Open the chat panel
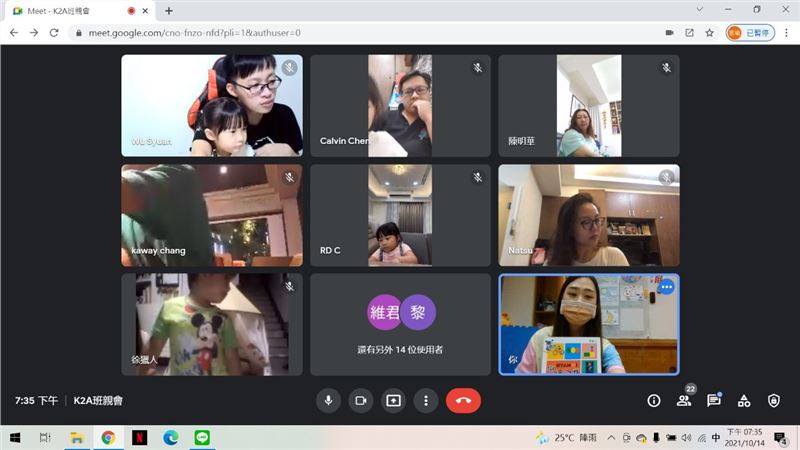This screenshot has height=450, width=800. coord(714,400)
